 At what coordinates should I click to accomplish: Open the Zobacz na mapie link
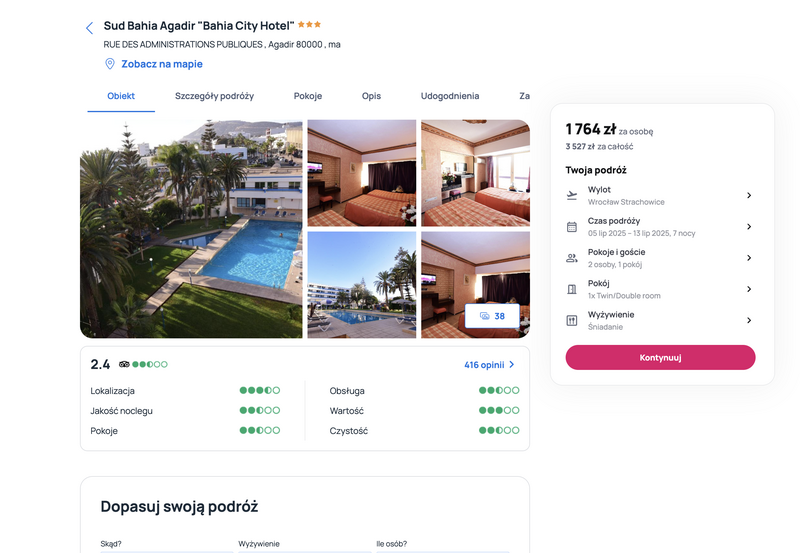click(x=162, y=64)
